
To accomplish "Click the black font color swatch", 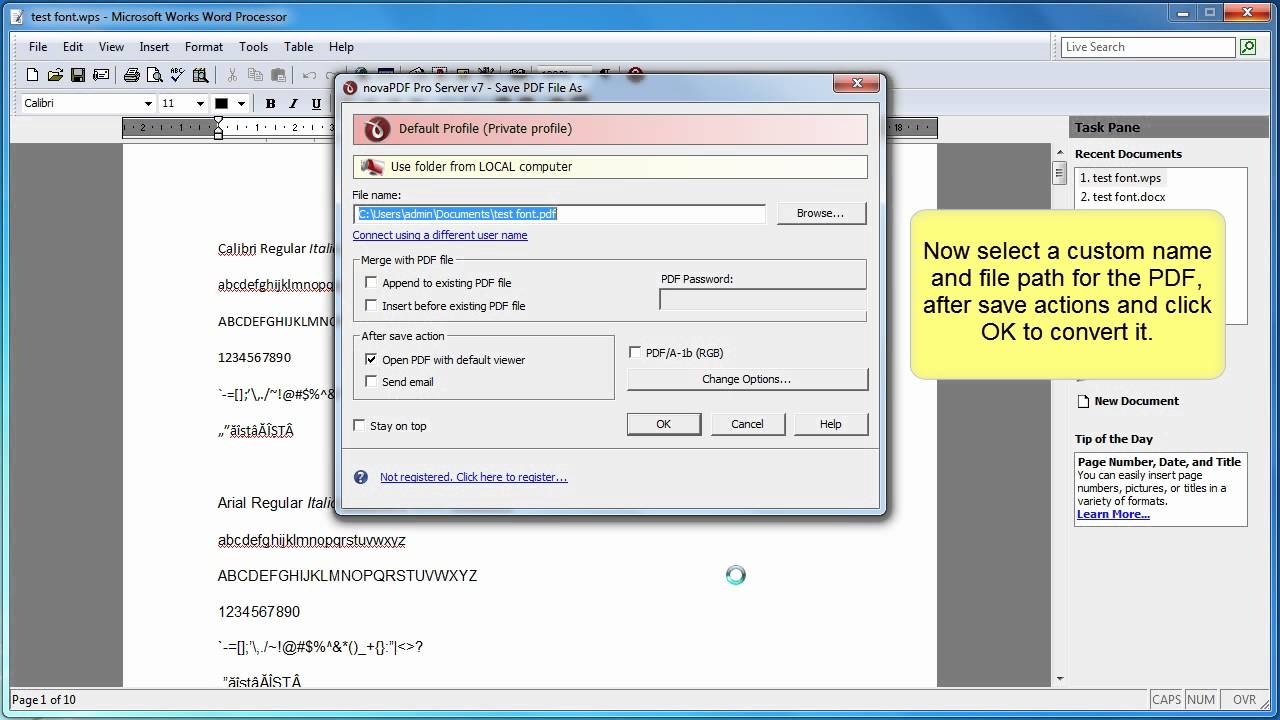I will (222, 103).
